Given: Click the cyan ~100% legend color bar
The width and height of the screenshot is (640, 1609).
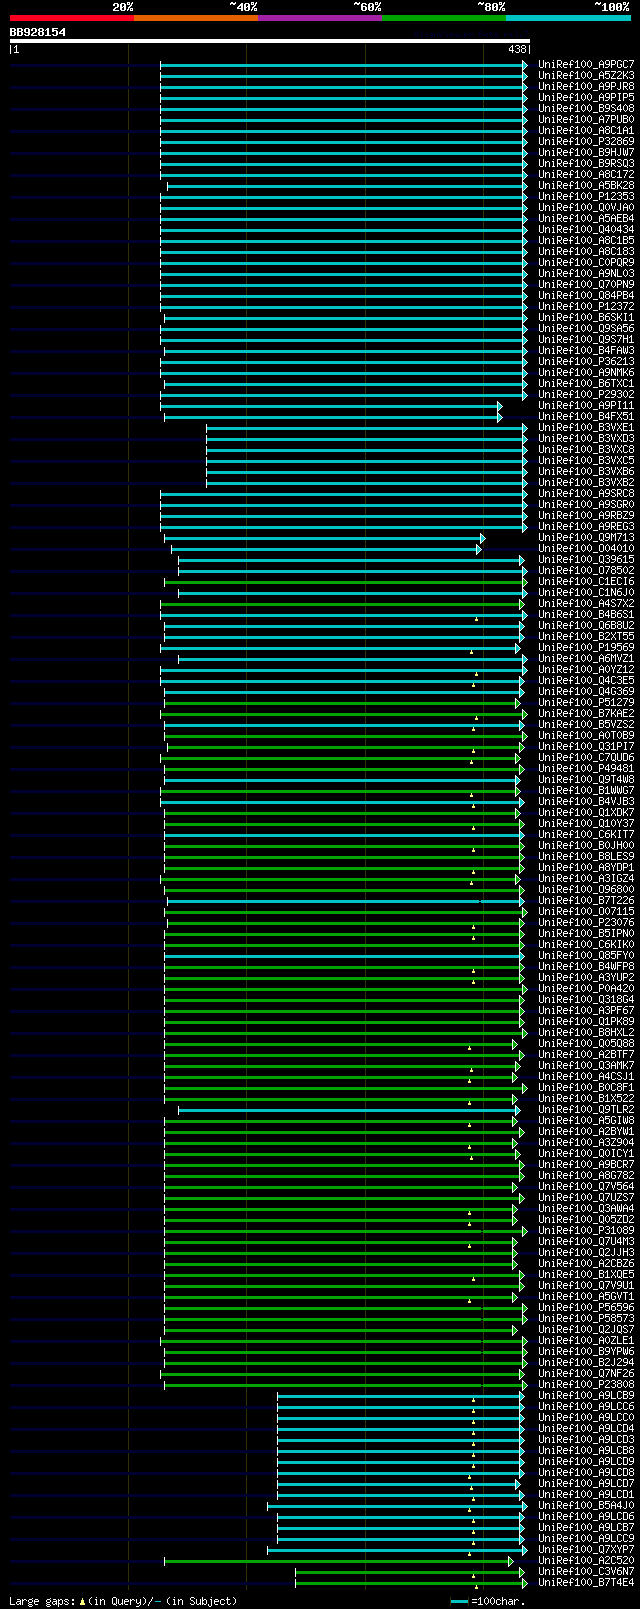Looking at the screenshot, I should (x=567, y=18).
